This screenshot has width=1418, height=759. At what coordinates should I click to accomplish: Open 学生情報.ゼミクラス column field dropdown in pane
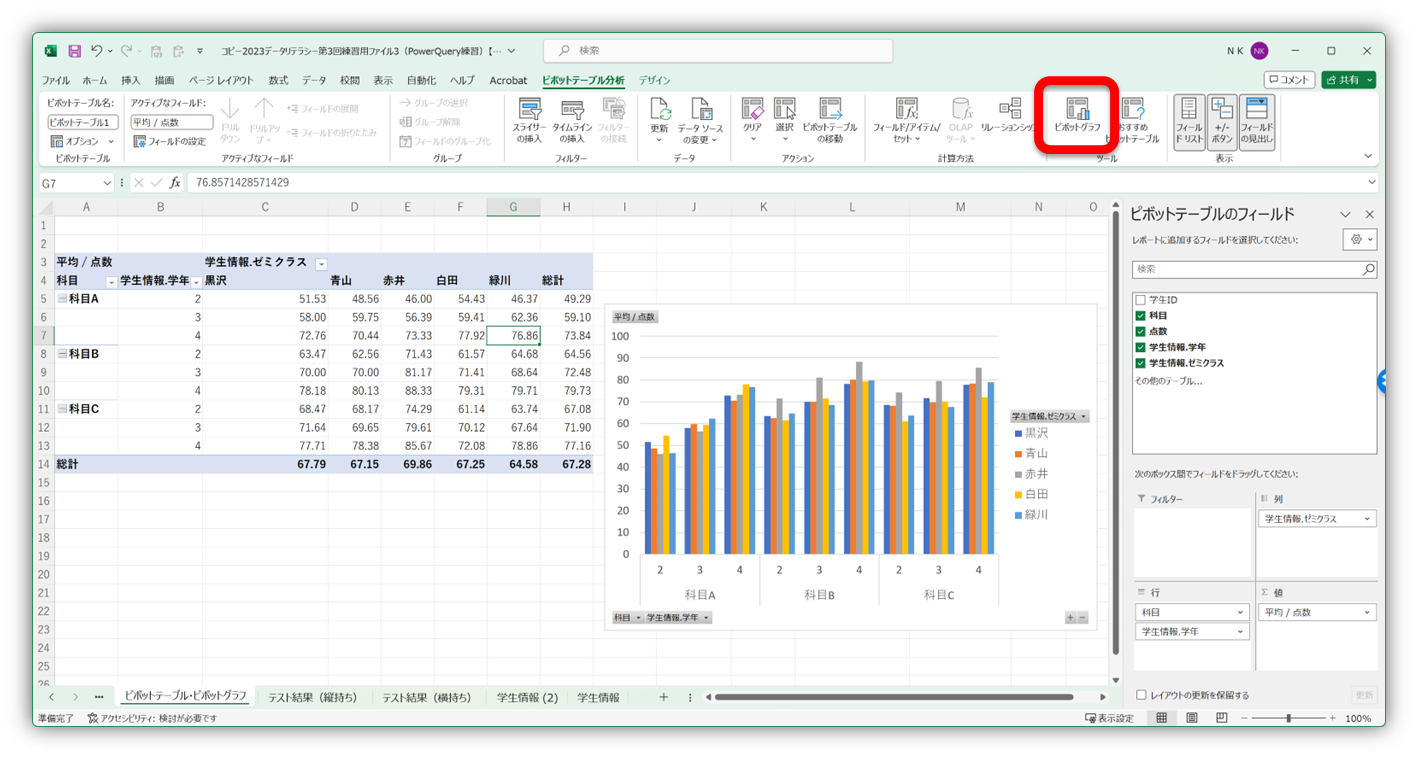(1368, 519)
